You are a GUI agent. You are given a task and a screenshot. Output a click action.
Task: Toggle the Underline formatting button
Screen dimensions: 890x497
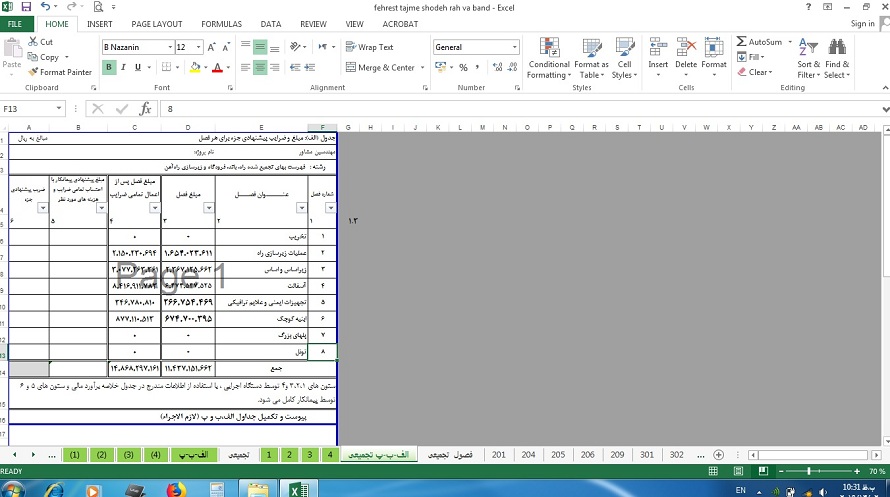pyautogui.click(x=142, y=68)
